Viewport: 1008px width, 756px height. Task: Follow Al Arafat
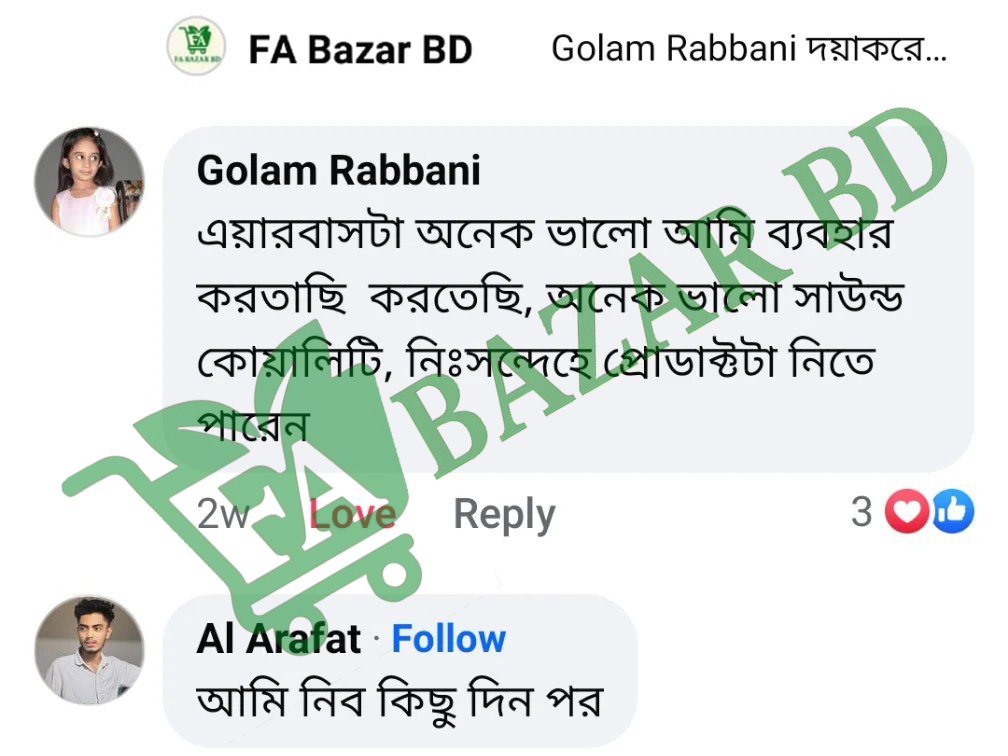click(x=448, y=639)
